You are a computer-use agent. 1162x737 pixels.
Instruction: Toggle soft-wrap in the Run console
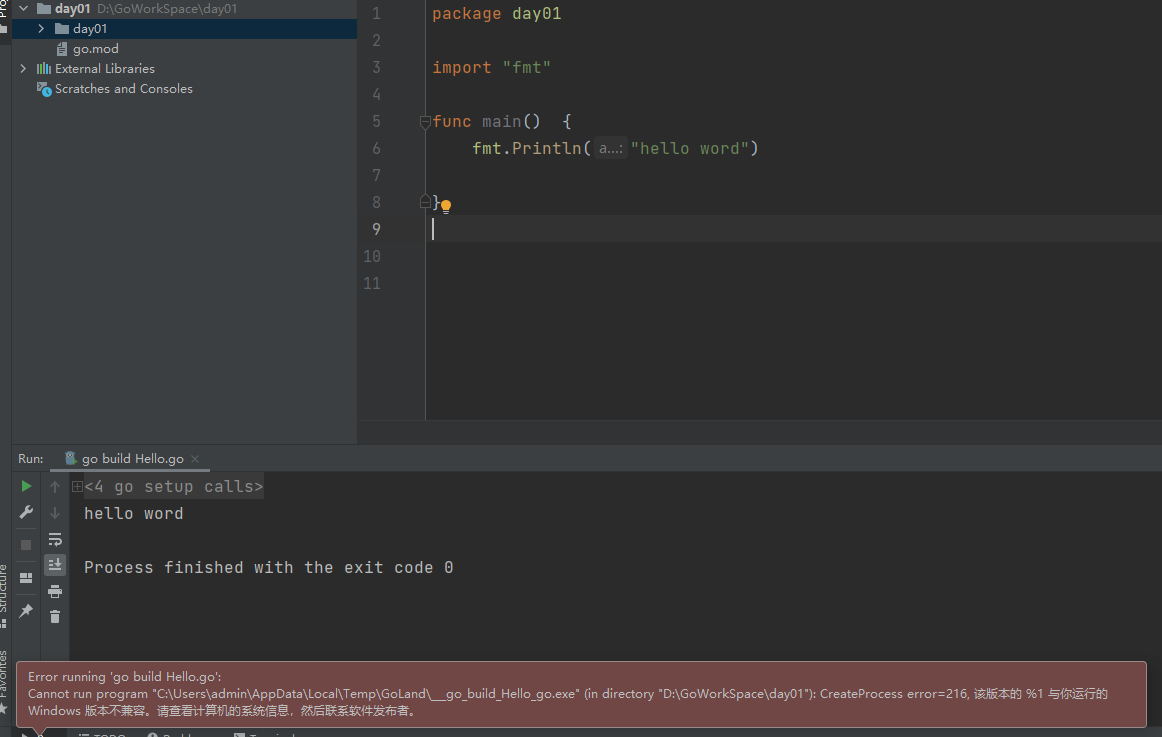pyautogui.click(x=55, y=540)
